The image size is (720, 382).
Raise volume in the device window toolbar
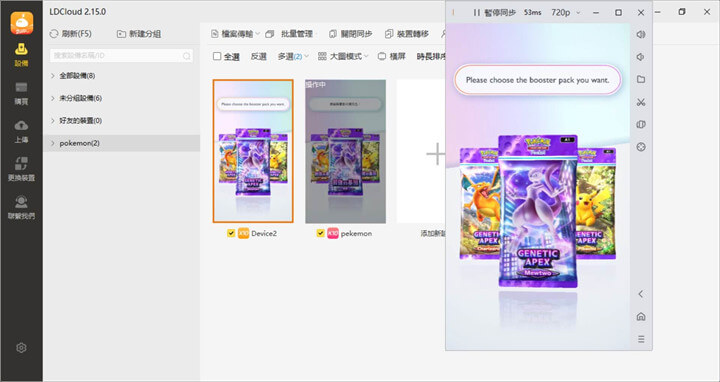(x=641, y=34)
